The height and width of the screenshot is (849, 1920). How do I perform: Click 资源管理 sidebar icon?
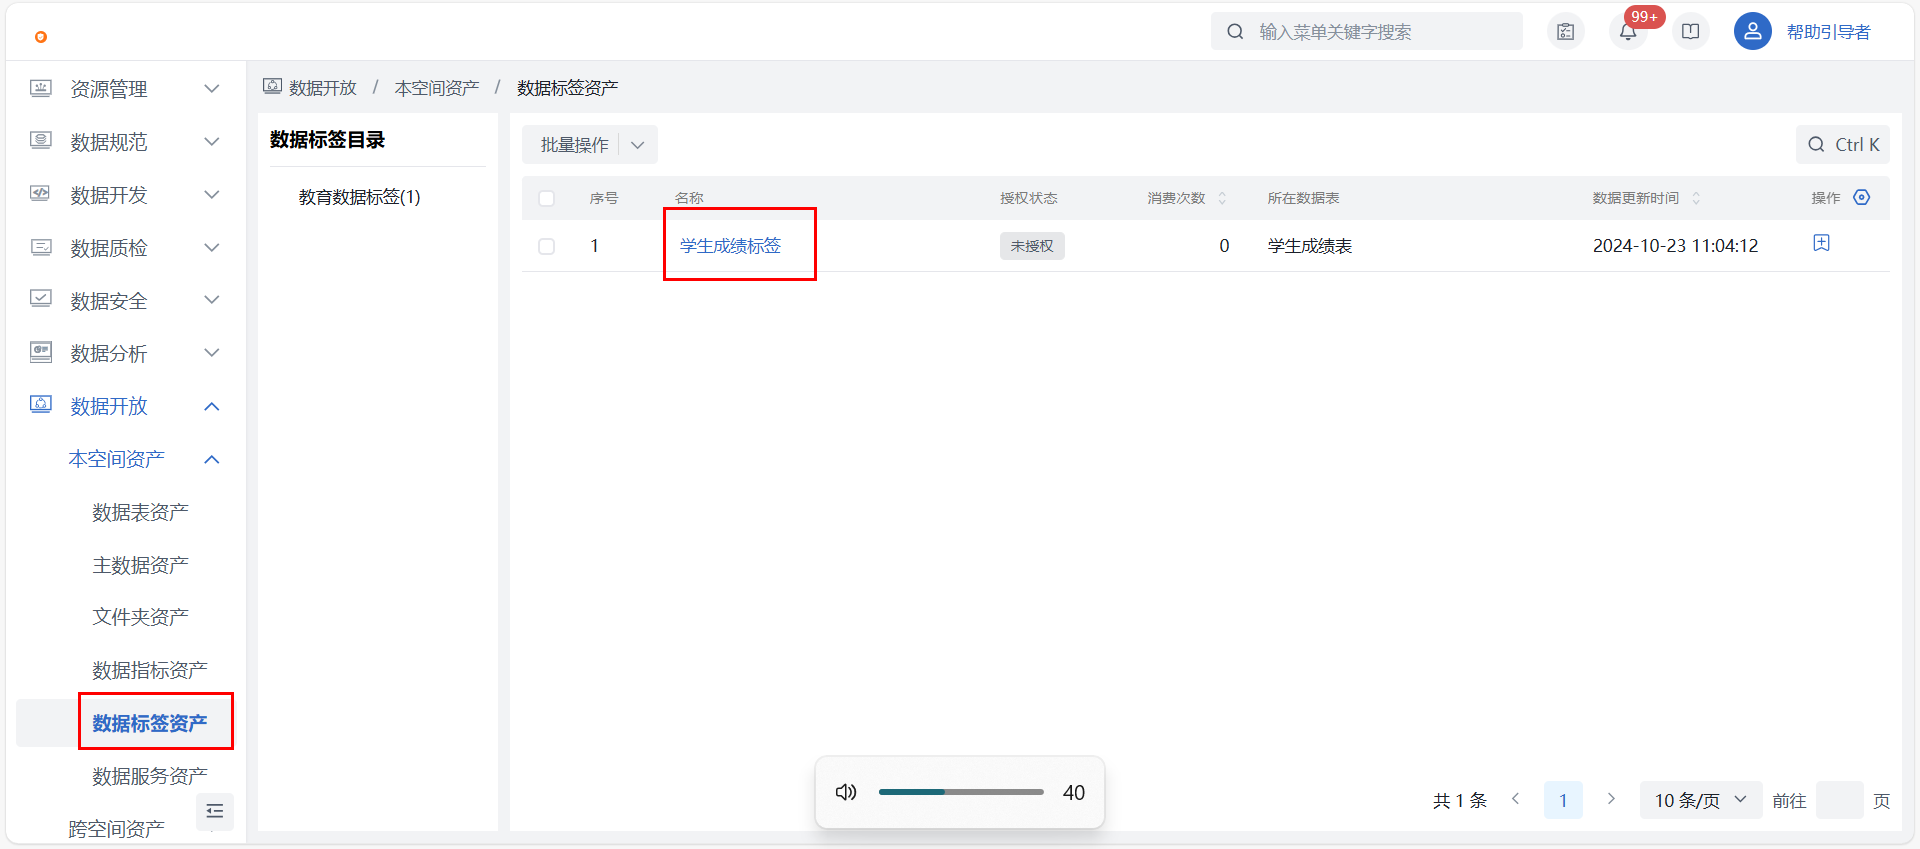[41, 88]
